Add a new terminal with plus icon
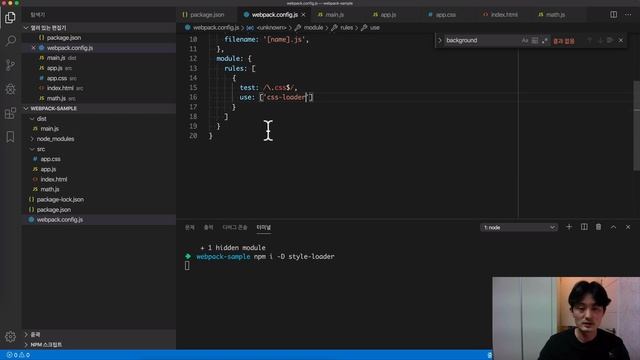This screenshot has height=360, width=640. (x=569, y=227)
